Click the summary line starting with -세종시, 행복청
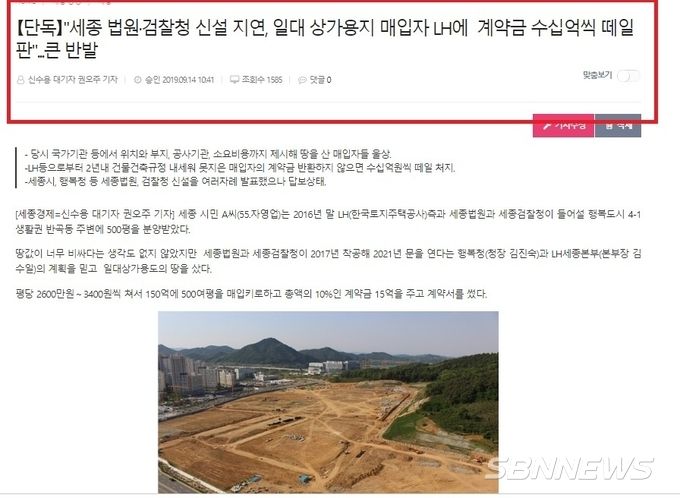Screen dimensions: 680x498 coord(175,182)
